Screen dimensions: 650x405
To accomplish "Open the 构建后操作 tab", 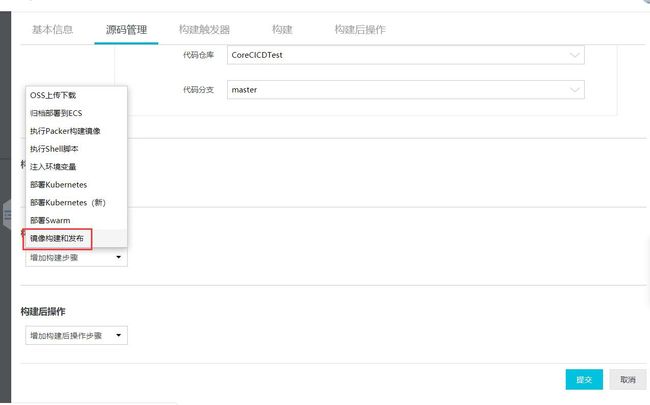I will 360,29.
